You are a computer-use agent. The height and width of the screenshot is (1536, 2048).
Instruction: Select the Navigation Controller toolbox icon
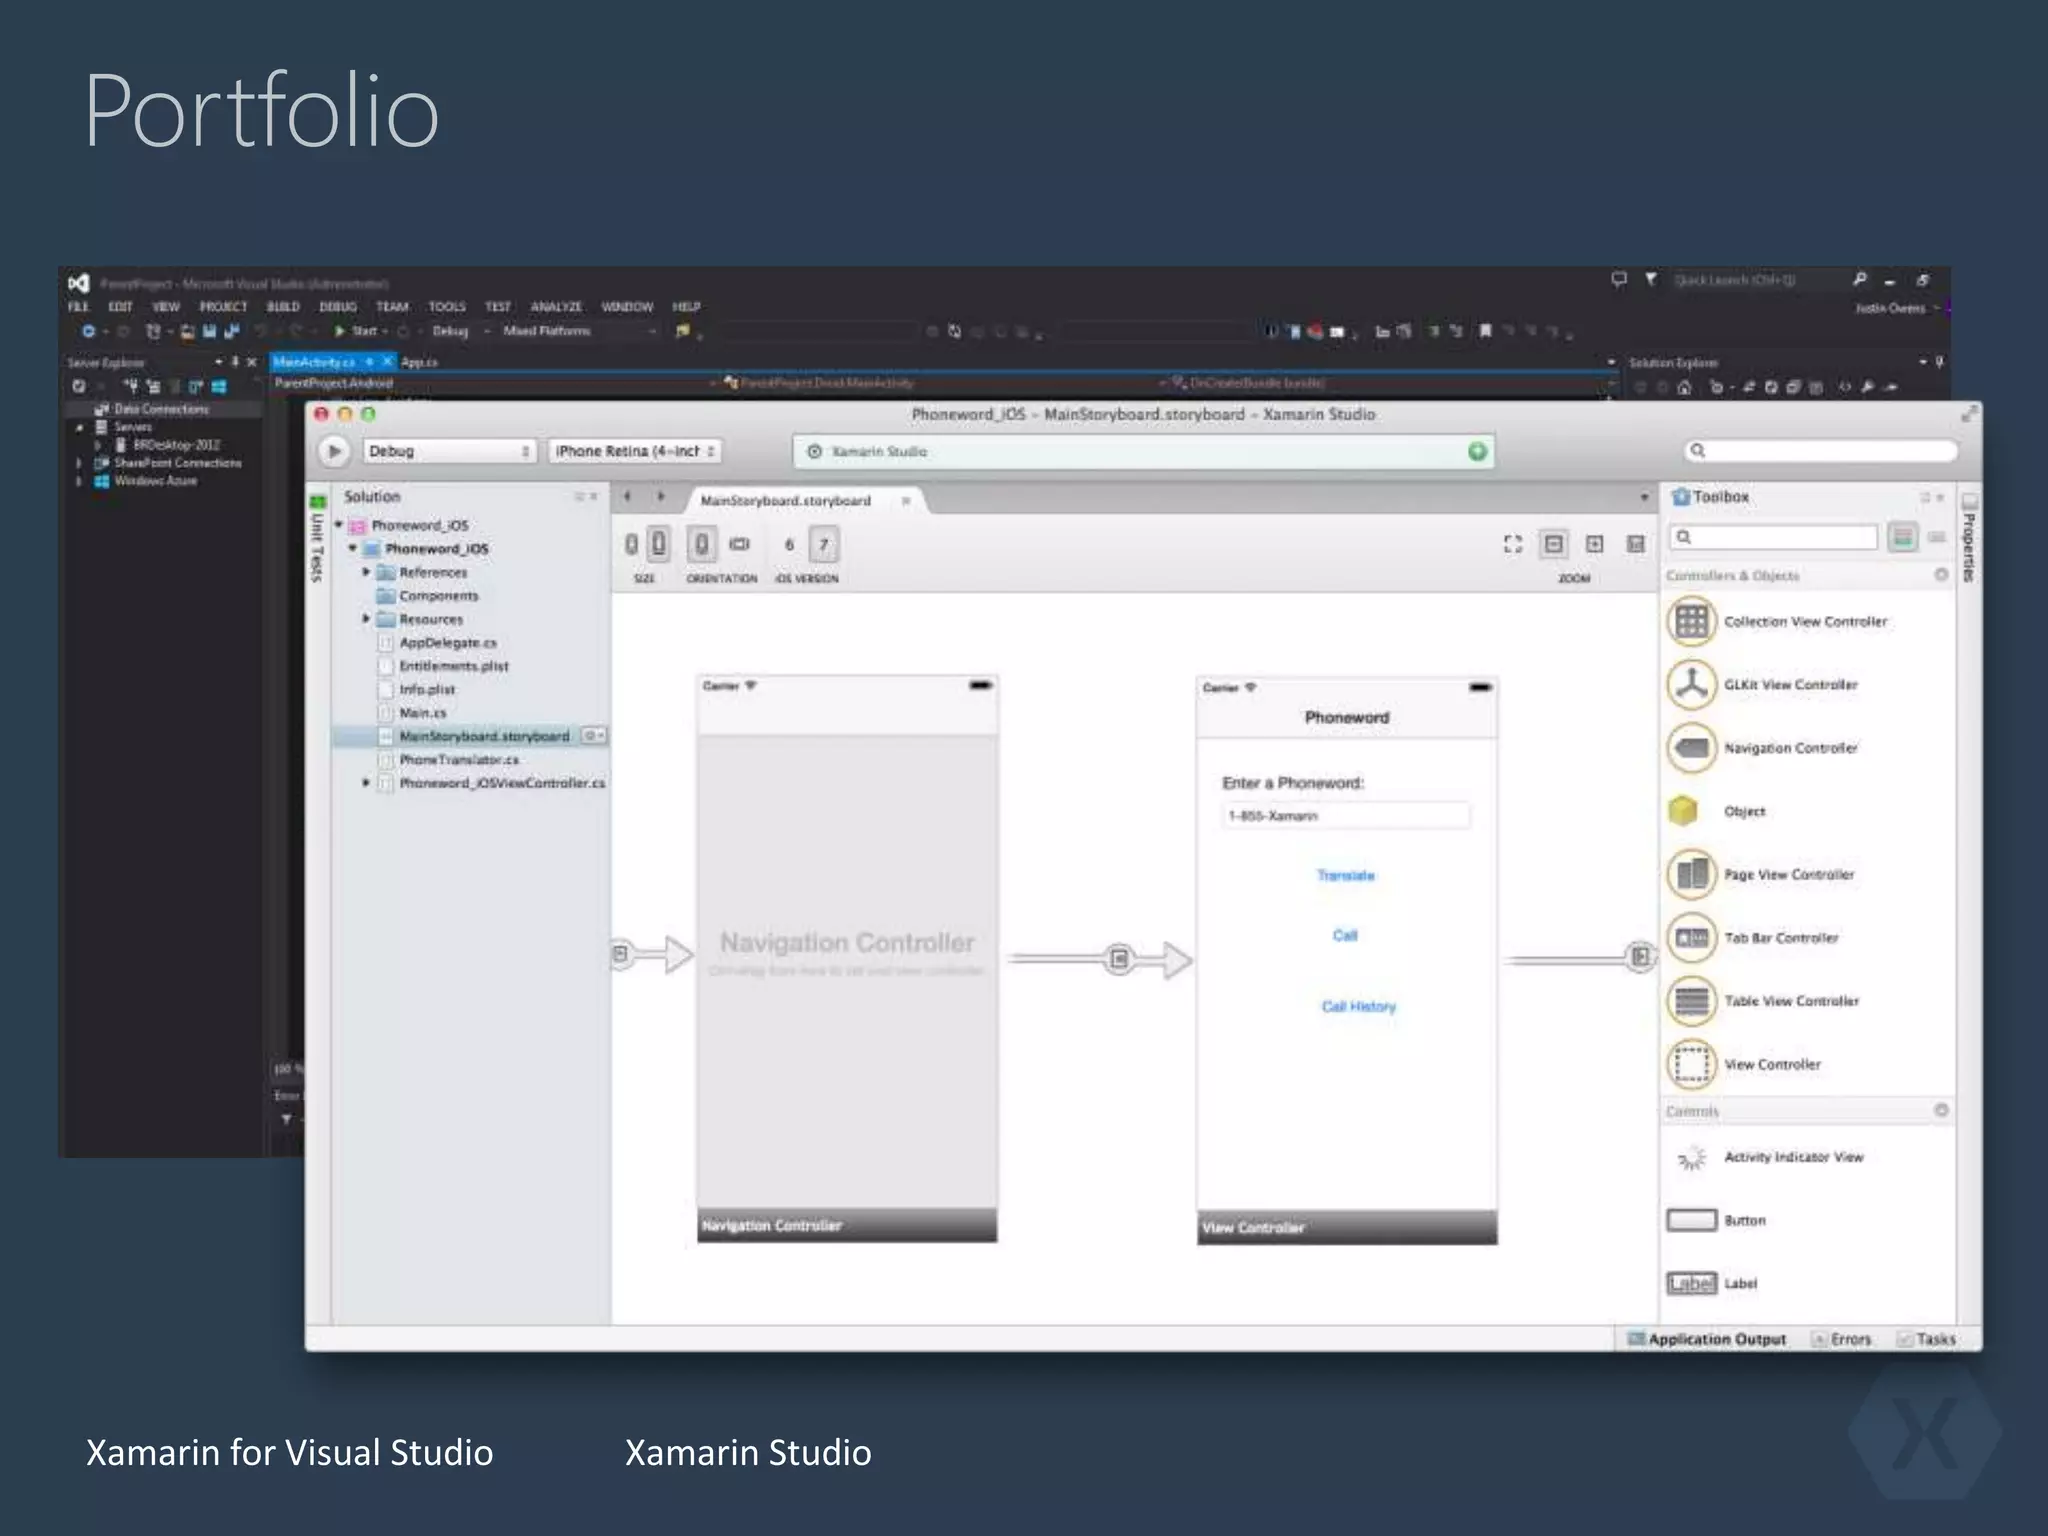(x=1691, y=748)
